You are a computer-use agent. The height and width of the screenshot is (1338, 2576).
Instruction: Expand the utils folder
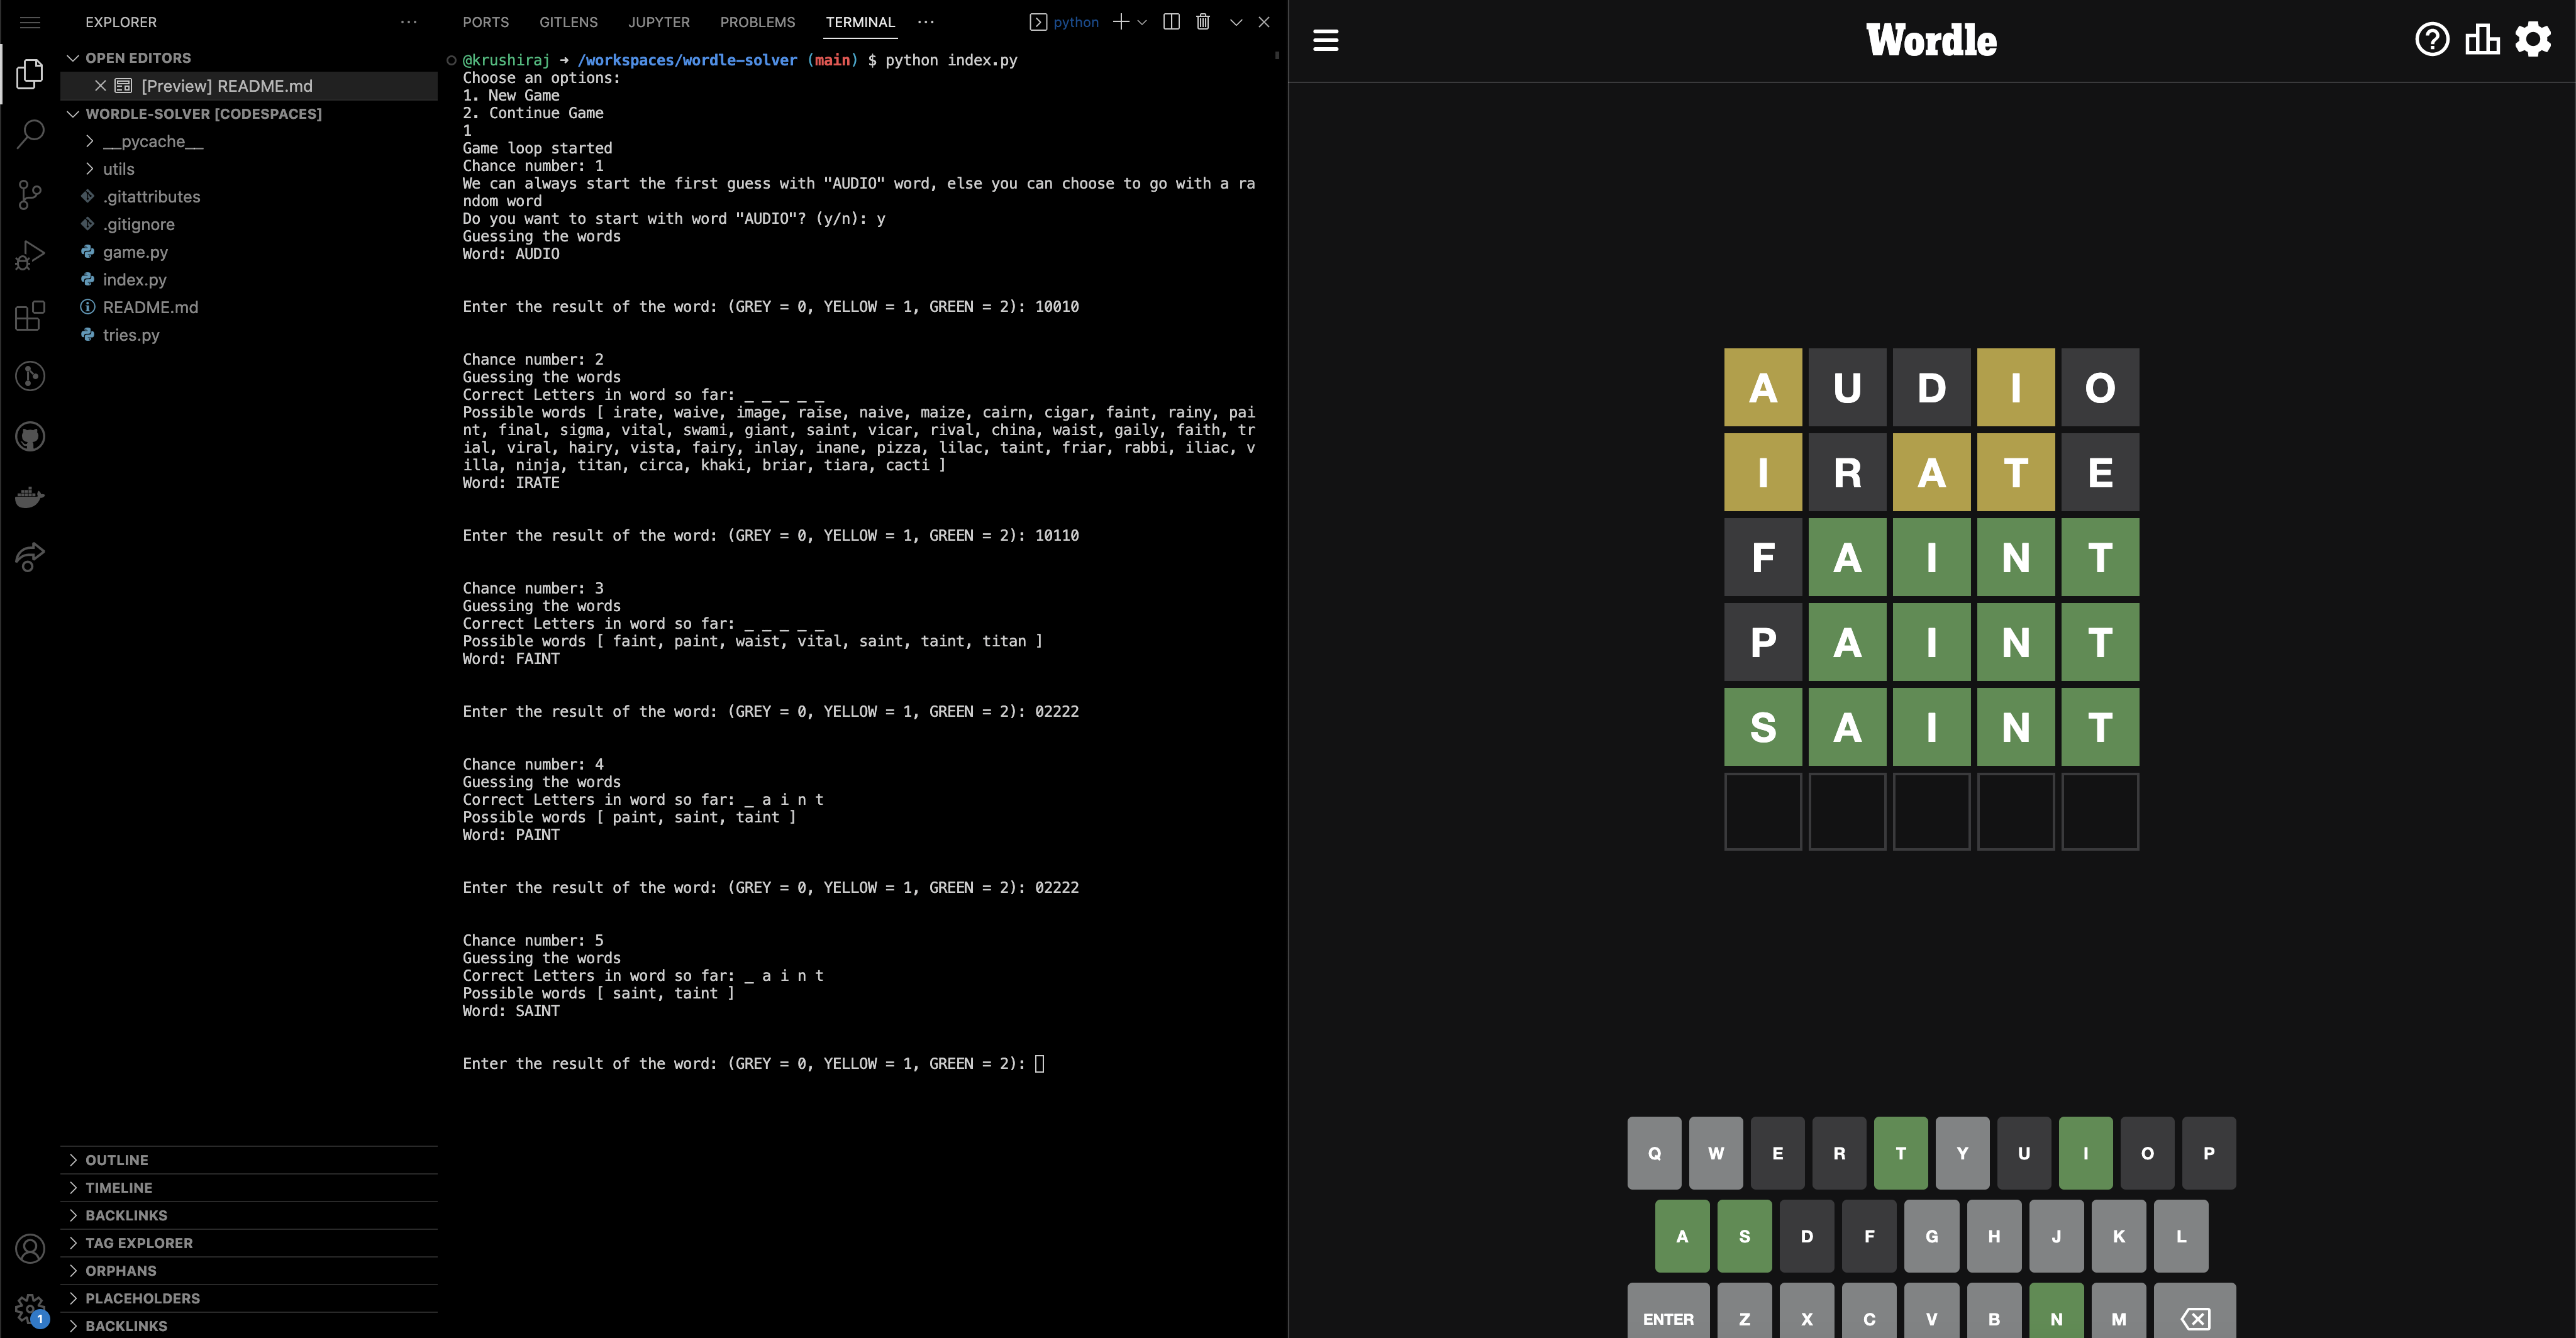(x=118, y=169)
